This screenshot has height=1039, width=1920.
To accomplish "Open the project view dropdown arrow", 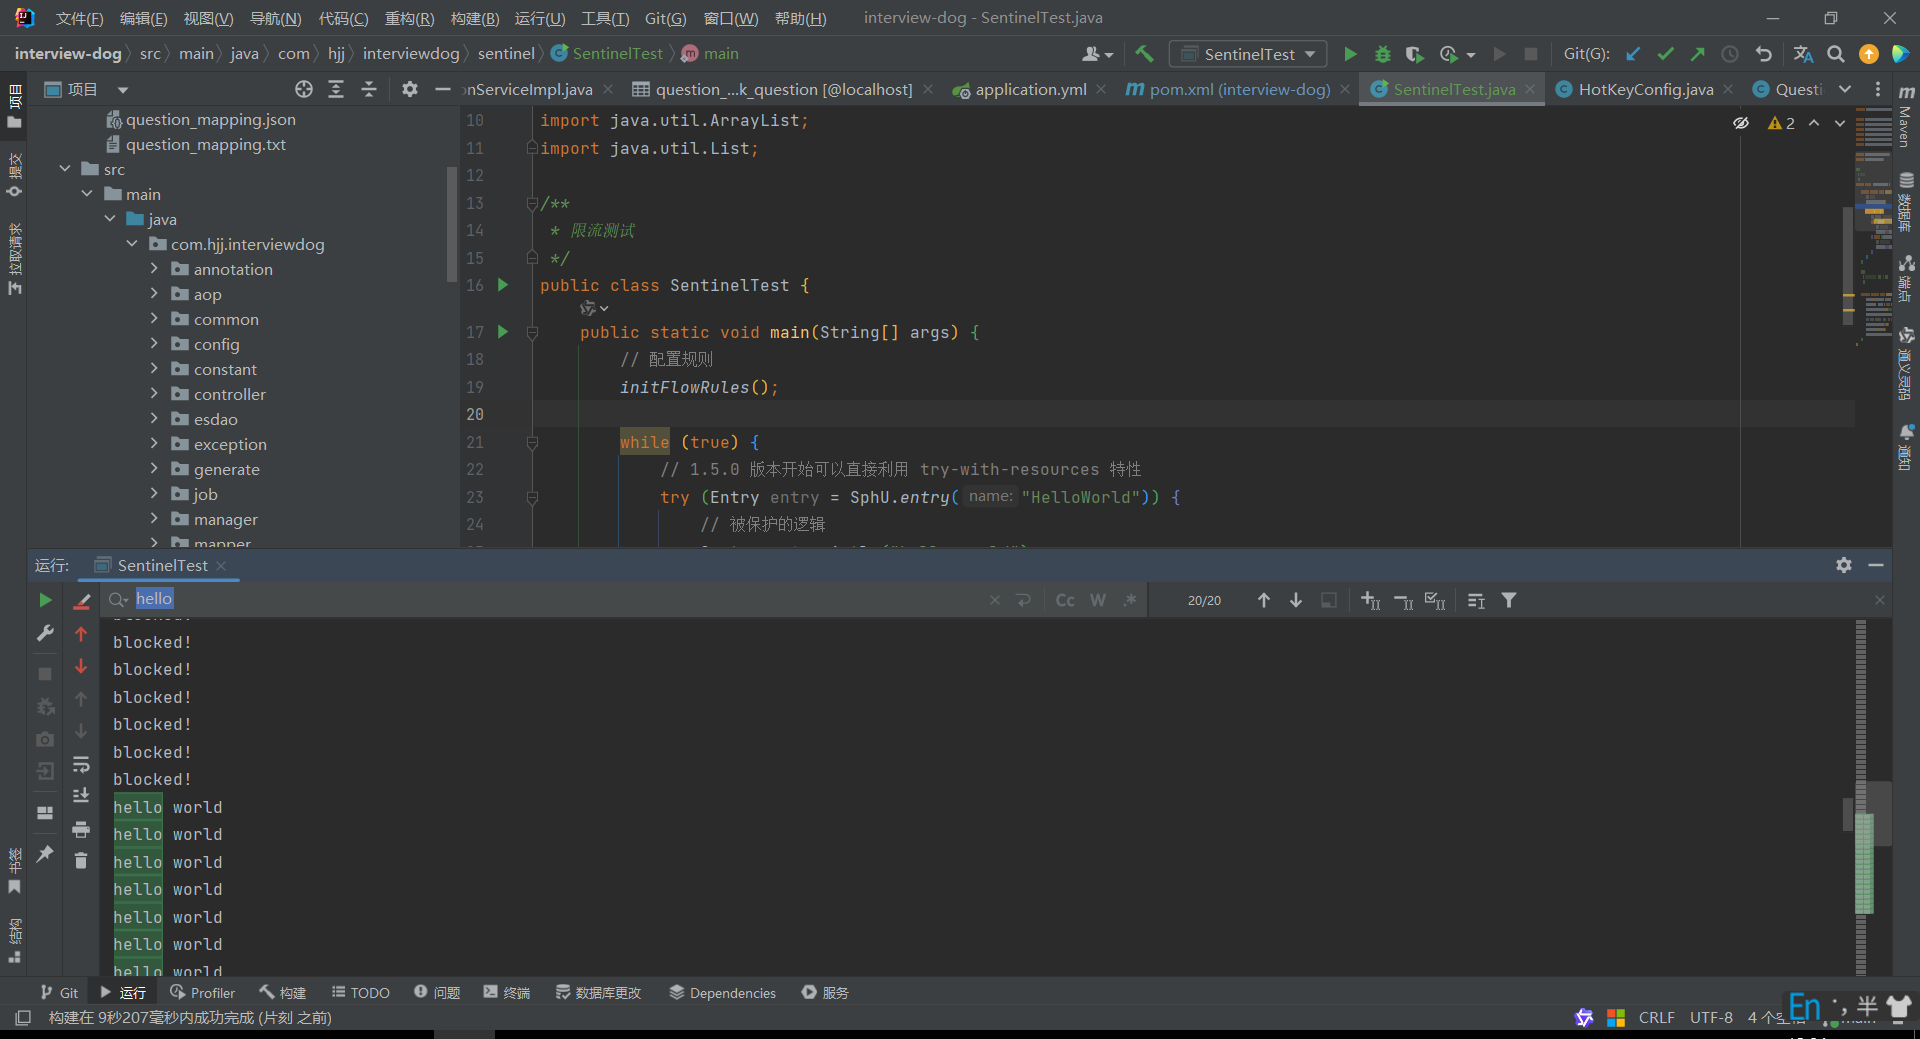I will click(x=123, y=90).
